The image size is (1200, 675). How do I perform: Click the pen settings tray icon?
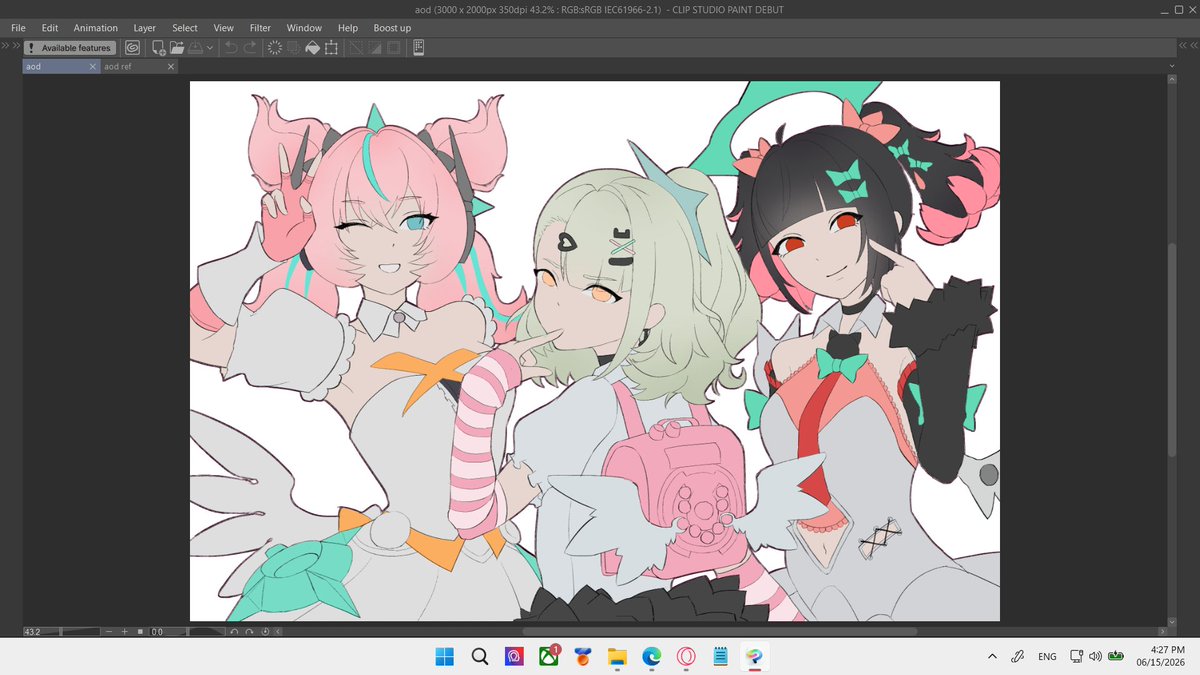(1017, 657)
